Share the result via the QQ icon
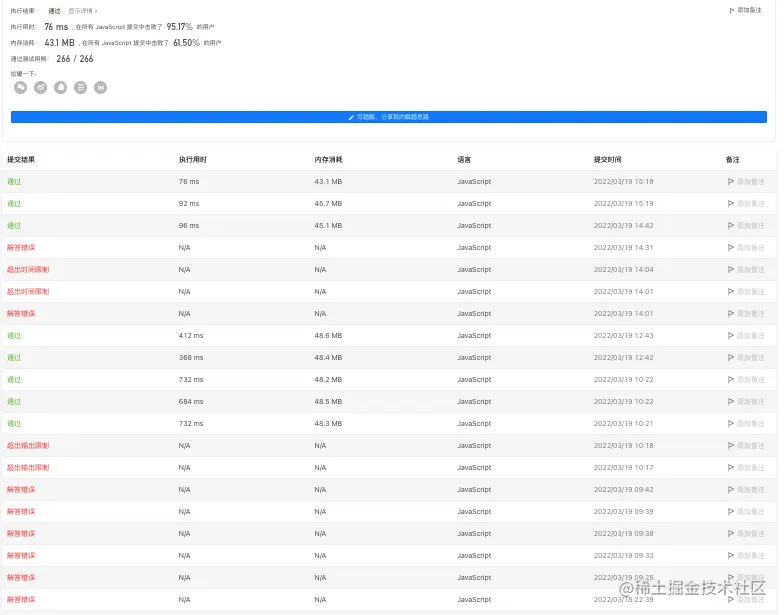The image size is (784, 615). coord(60,88)
